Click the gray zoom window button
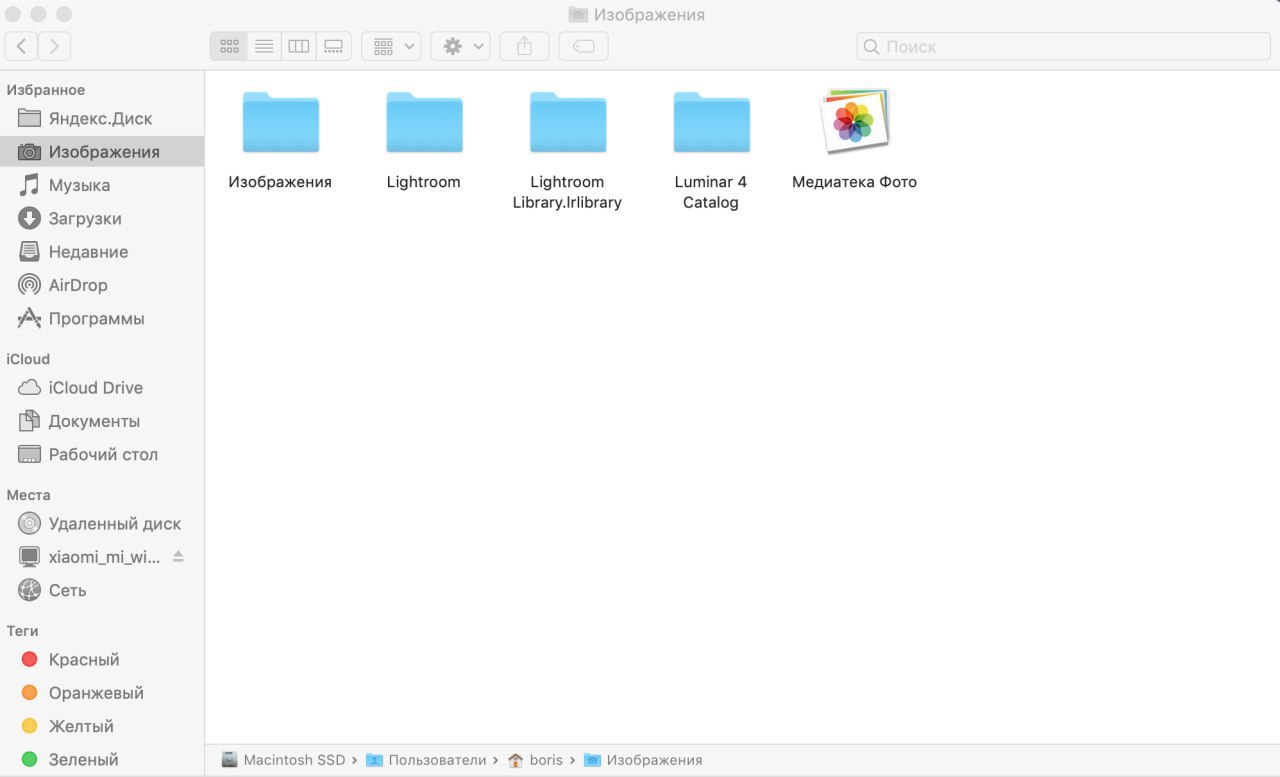Image resolution: width=1280 pixels, height=777 pixels. [x=64, y=14]
